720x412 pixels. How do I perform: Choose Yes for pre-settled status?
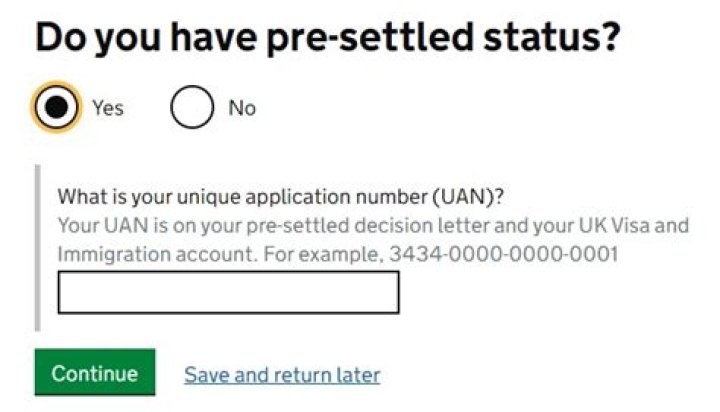click(x=56, y=107)
